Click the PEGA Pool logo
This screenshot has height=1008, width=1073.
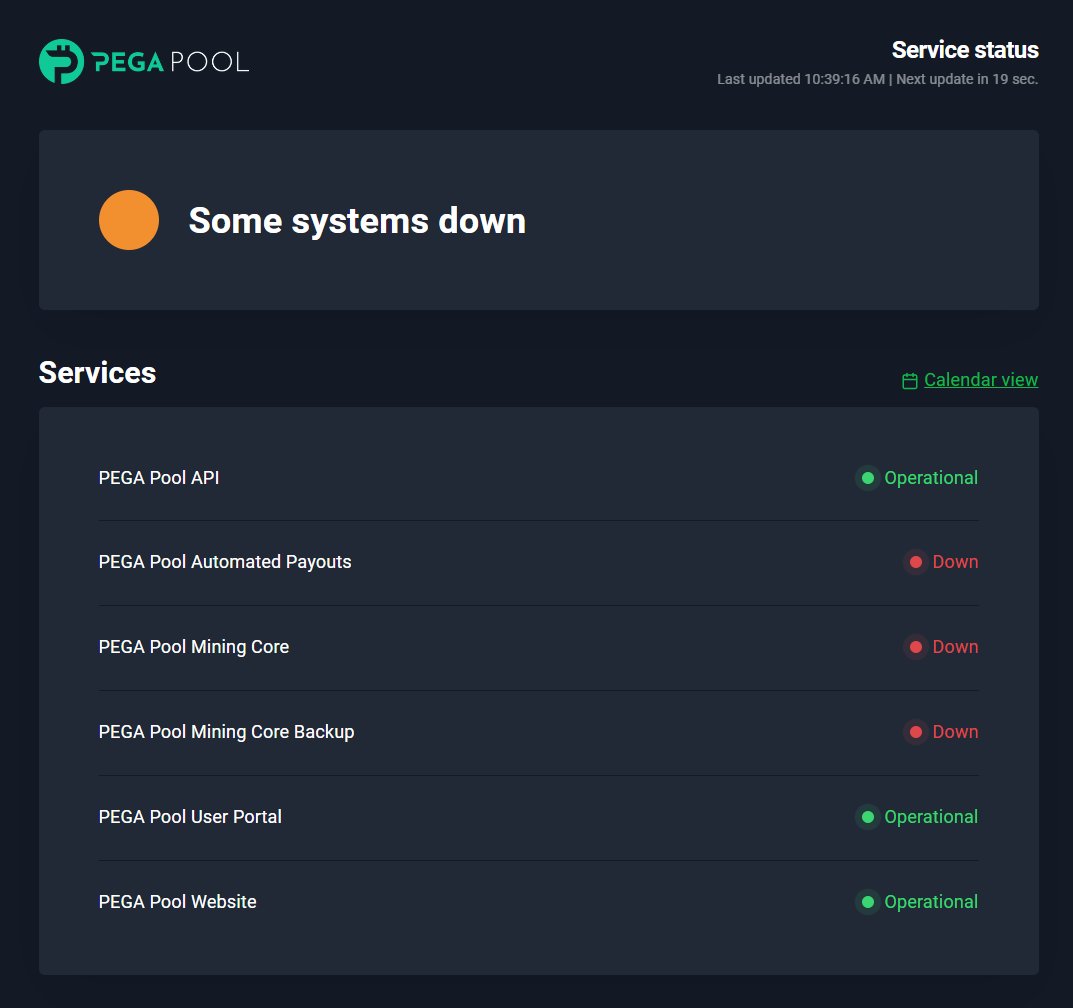144,62
